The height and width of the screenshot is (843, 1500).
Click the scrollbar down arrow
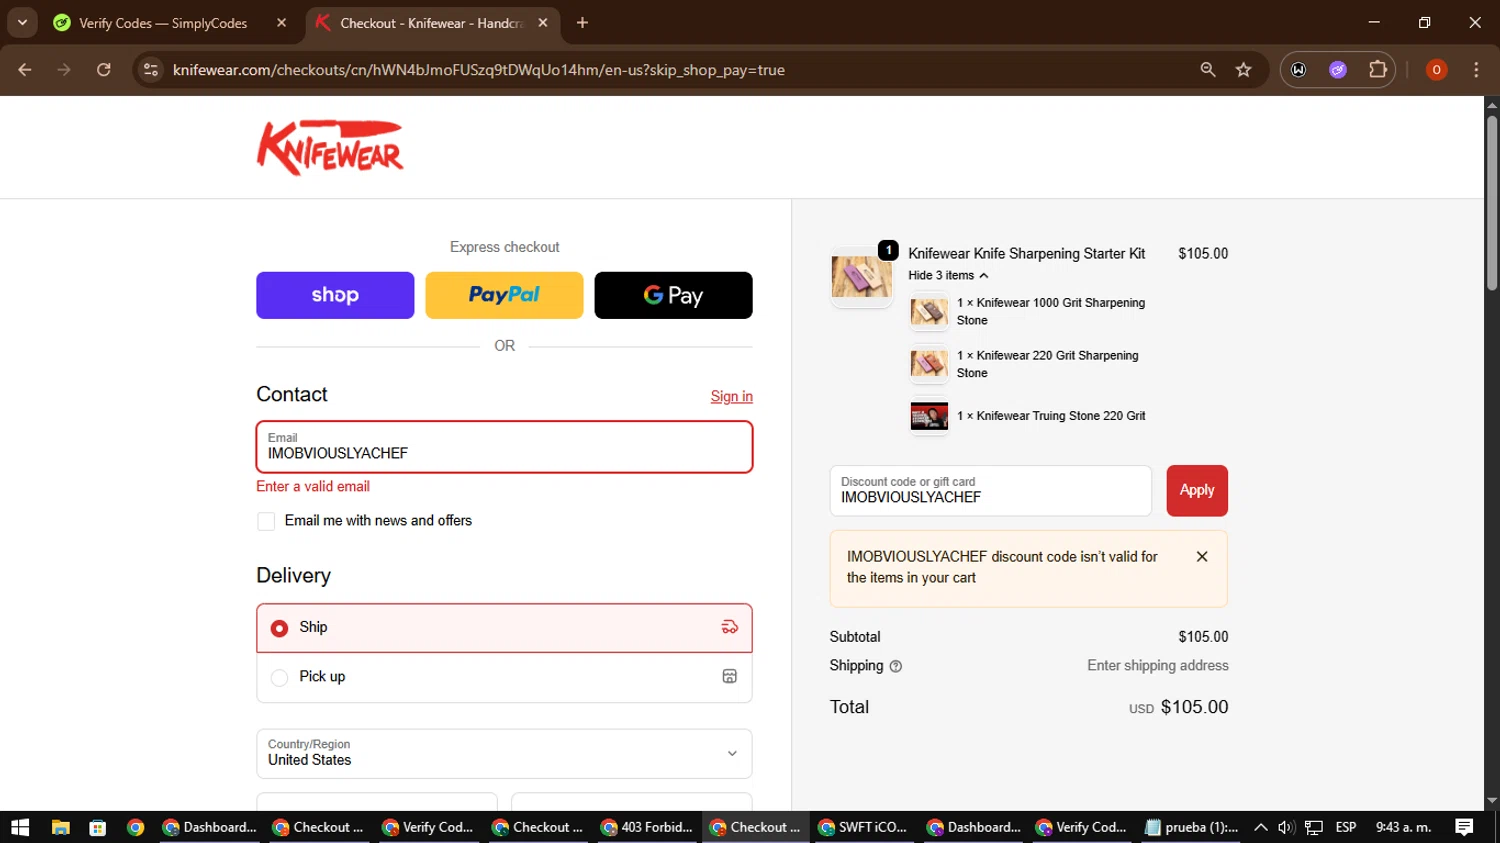coord(1492,801)
